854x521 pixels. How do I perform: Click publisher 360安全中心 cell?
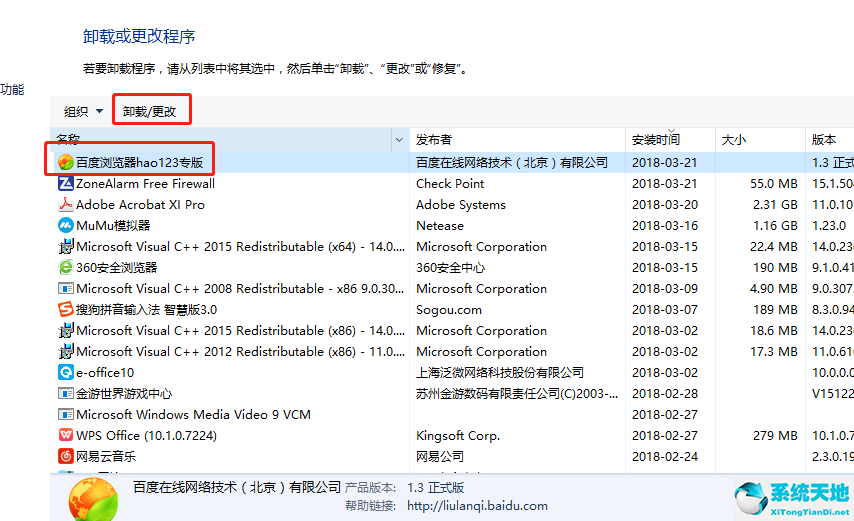[x=450, y=267]
